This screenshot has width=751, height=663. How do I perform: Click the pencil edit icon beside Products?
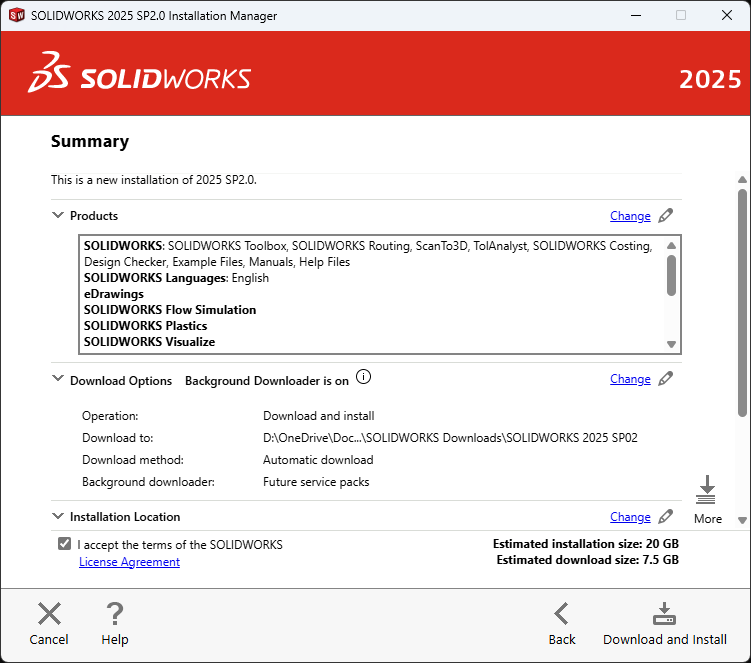click(x=666, y=216)
